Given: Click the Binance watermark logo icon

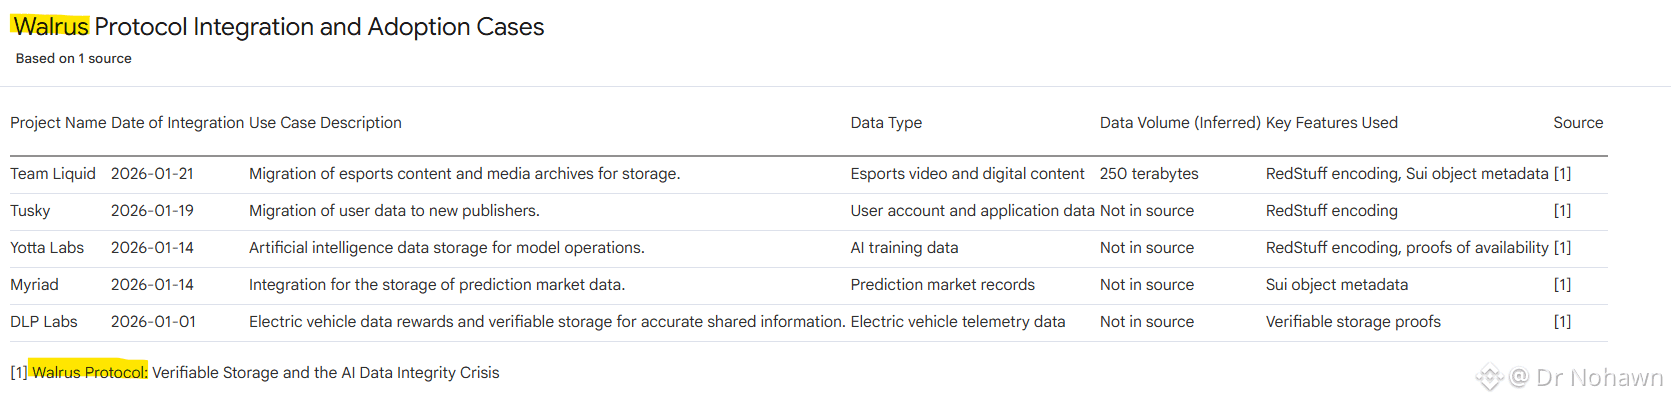Looking at the screenshot, I should coord(1489,377).
